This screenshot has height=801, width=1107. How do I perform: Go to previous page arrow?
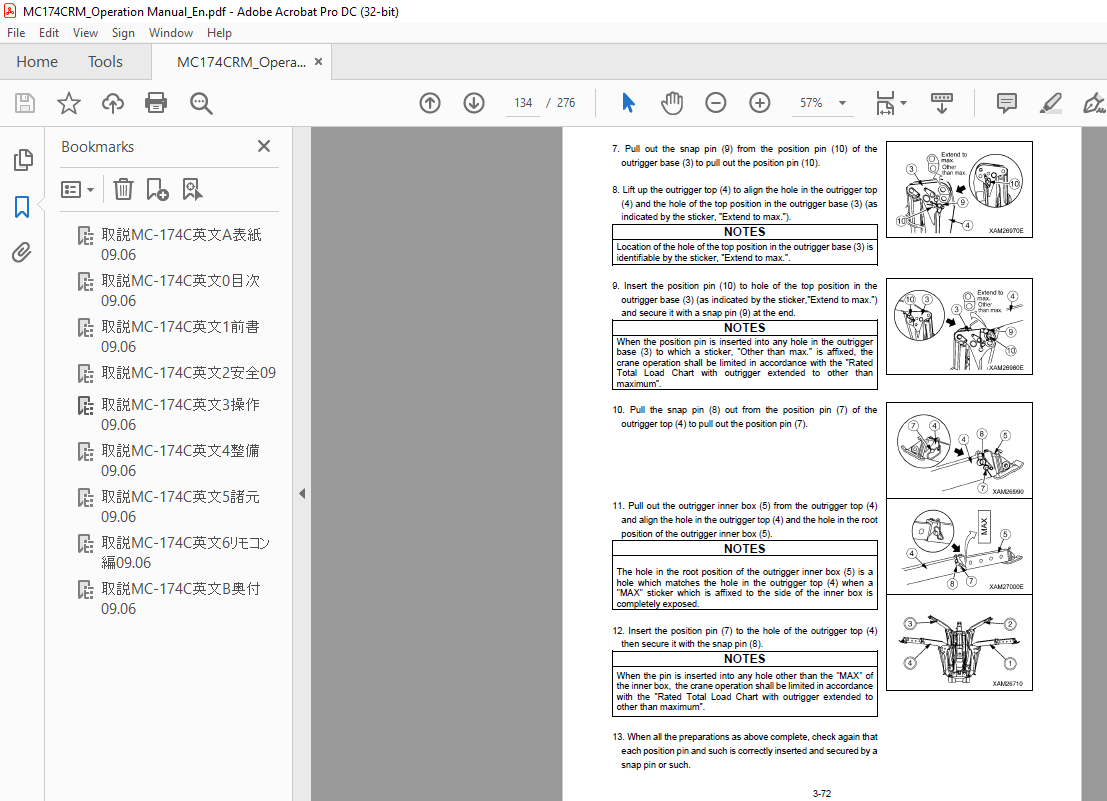430,103
